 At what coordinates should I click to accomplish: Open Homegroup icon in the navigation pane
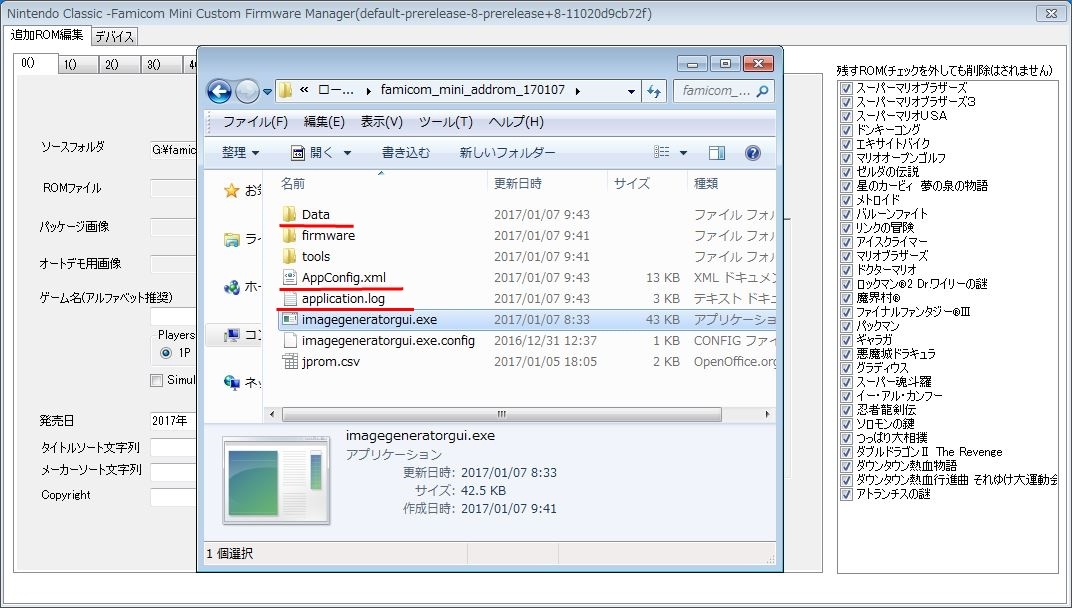click(232, 287)
